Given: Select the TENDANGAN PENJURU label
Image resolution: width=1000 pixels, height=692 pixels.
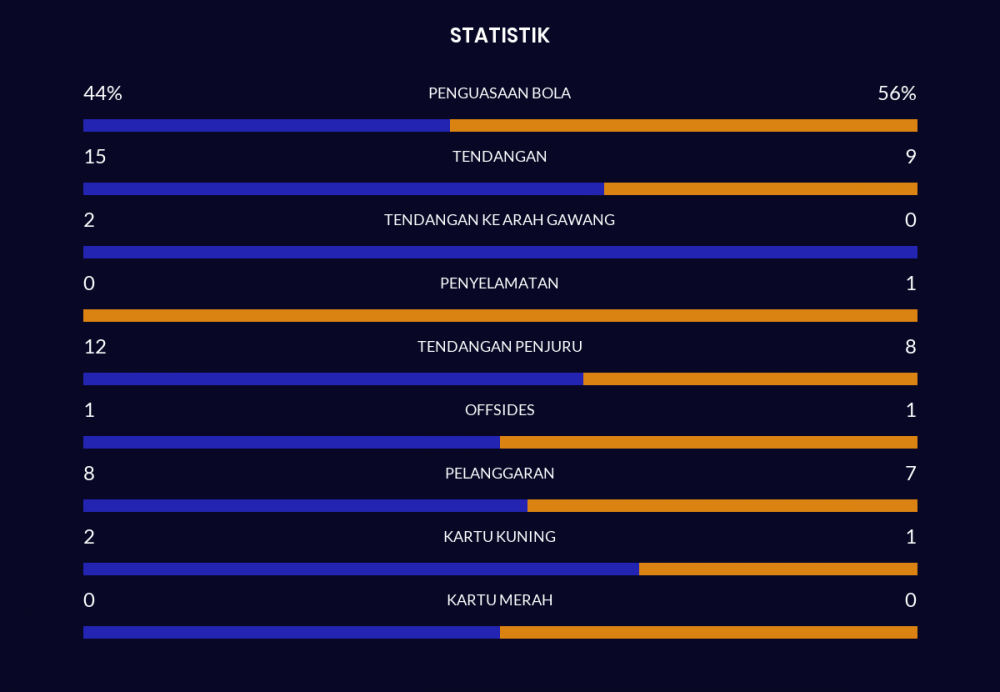Looking at the screenshot, I should [499, 347].
